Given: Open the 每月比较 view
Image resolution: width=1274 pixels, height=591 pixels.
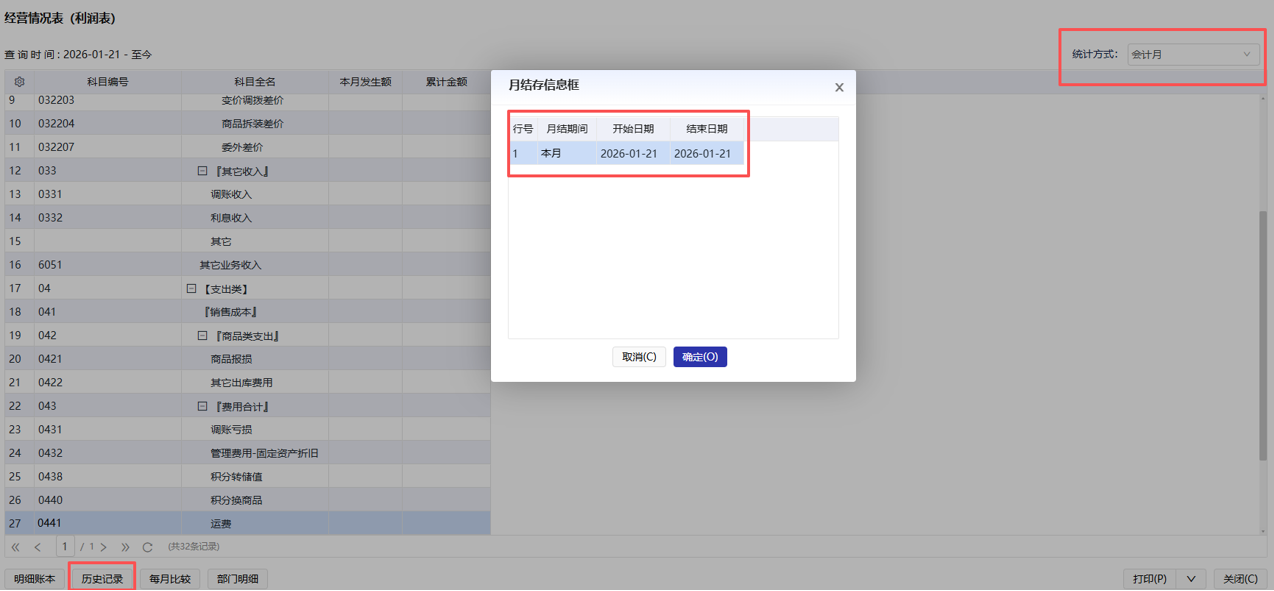Looking at the screenshot, I should (170, 579).
